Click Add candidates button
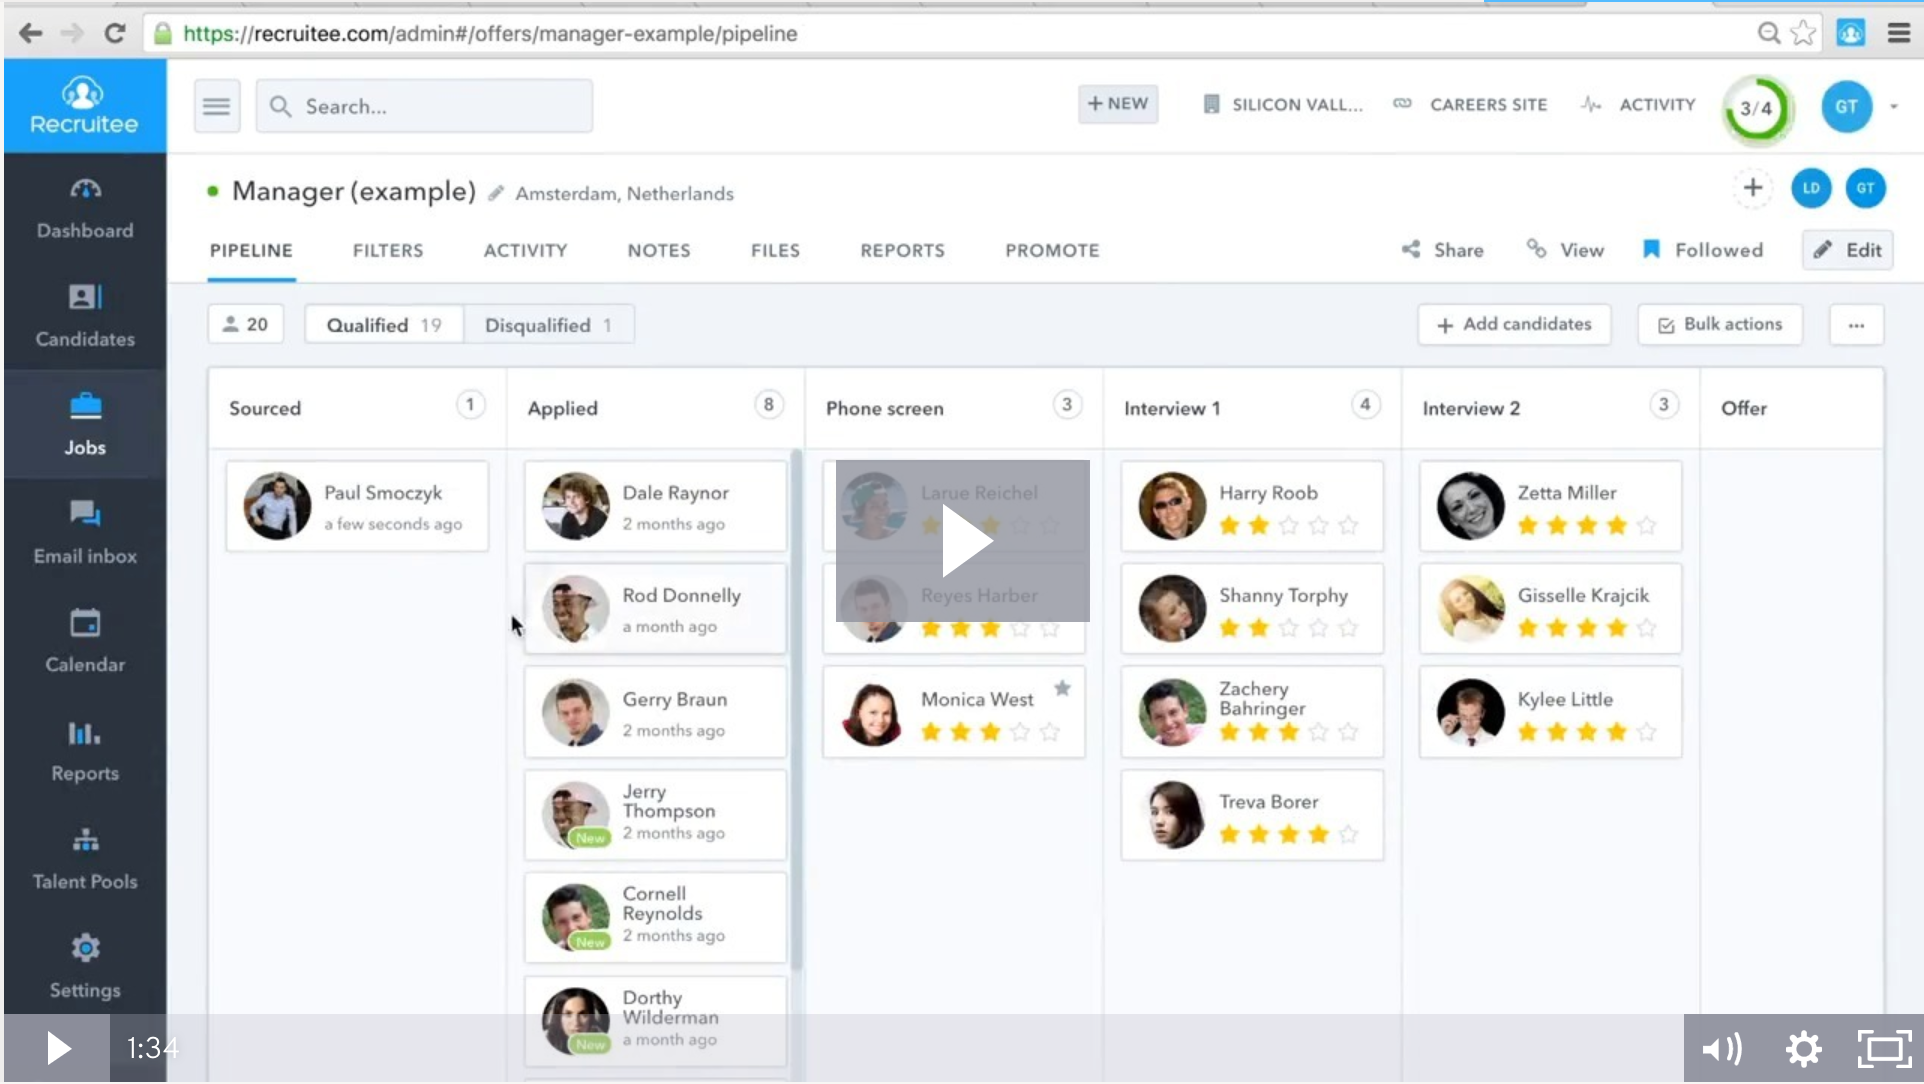The height and width of the screenshot is (1084, 1924). [1514, 324]
